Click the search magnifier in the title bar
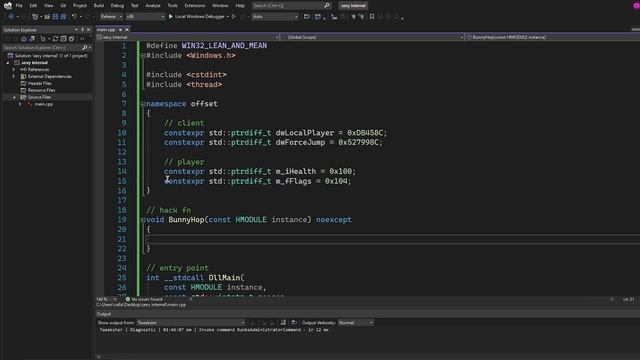The width and height of the screenshot is (640, 360). click(x=327, y=6)
